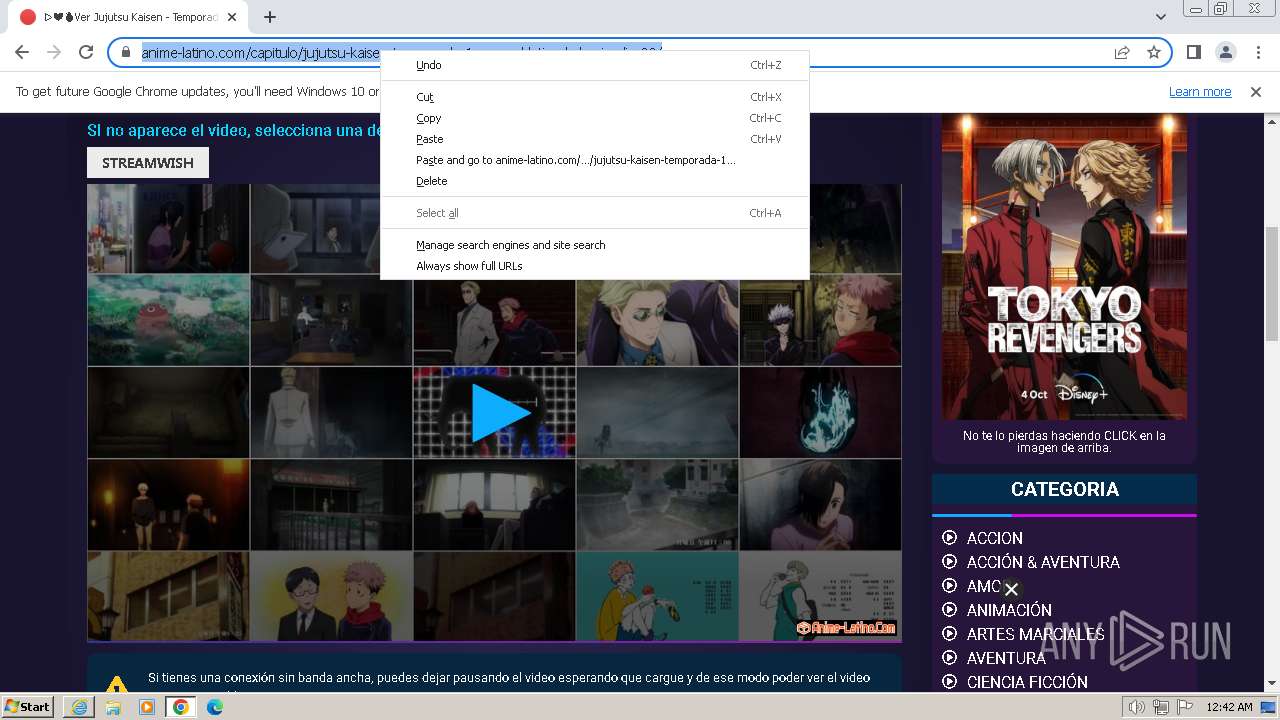The image size is (1280, 720).
Task: Open Microsoft Edge from taskbar
Action: (215, 707)
